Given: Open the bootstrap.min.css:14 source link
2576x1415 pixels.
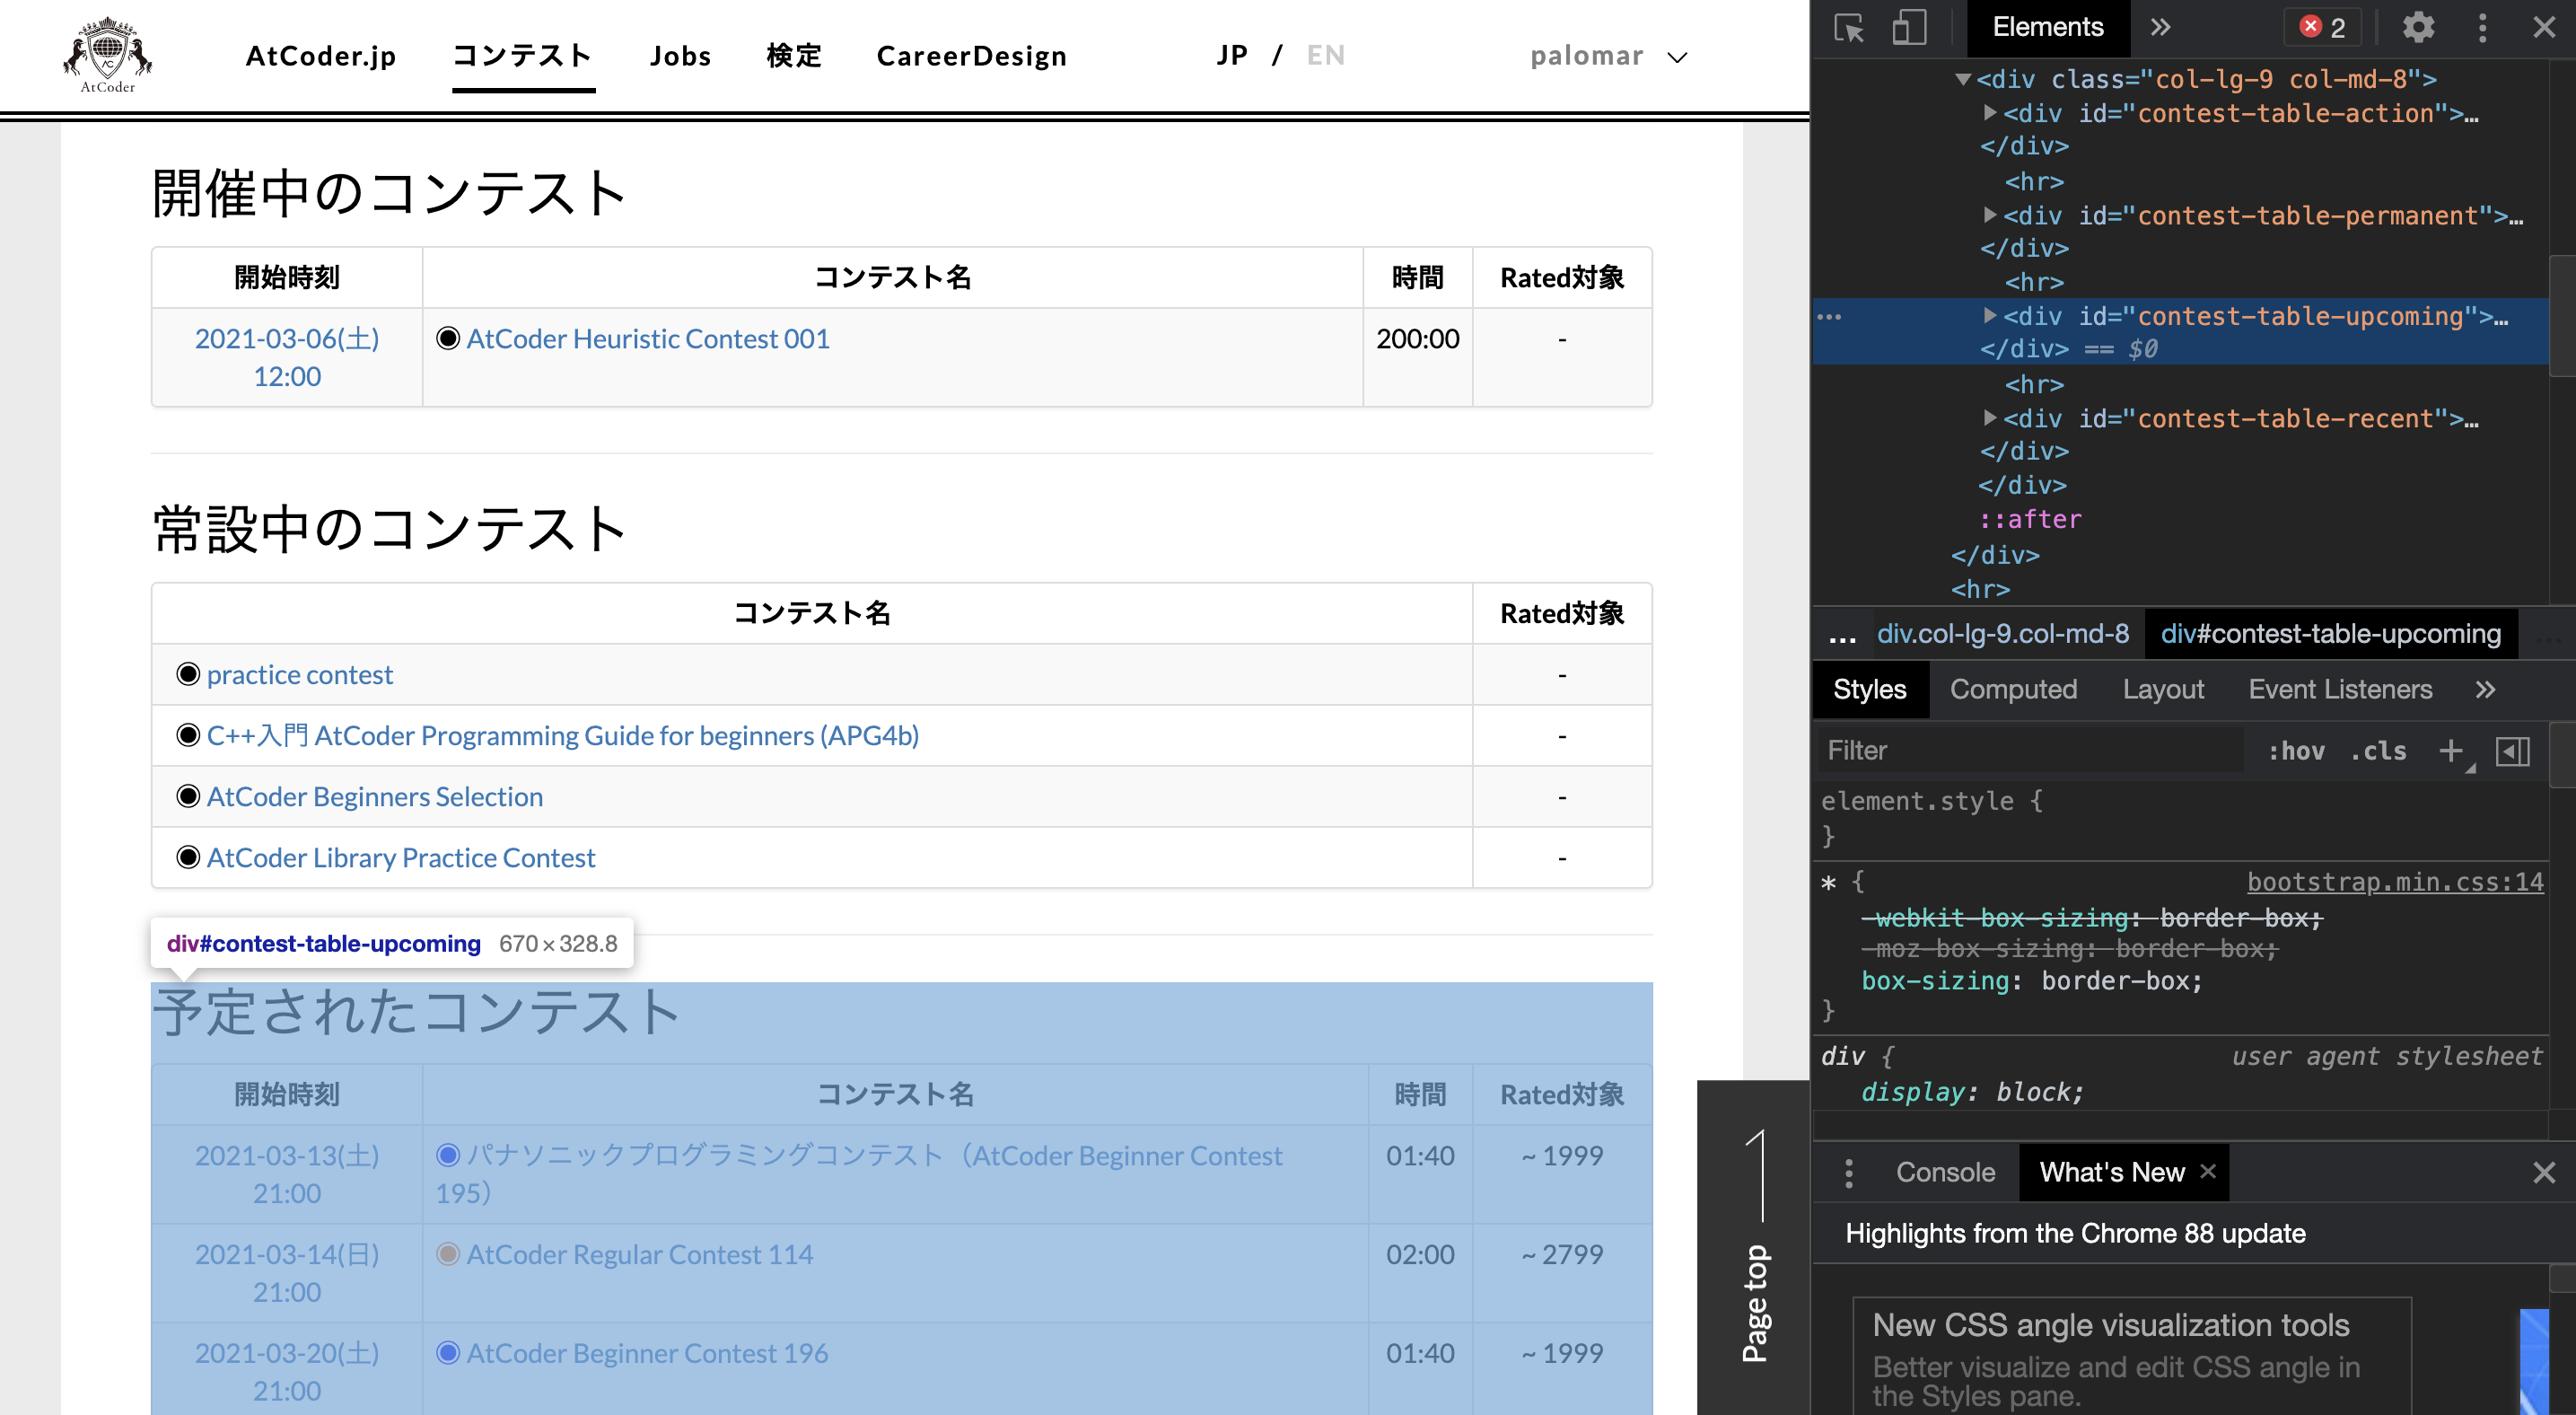Looking at the screenshot, I should point(2394,882).
